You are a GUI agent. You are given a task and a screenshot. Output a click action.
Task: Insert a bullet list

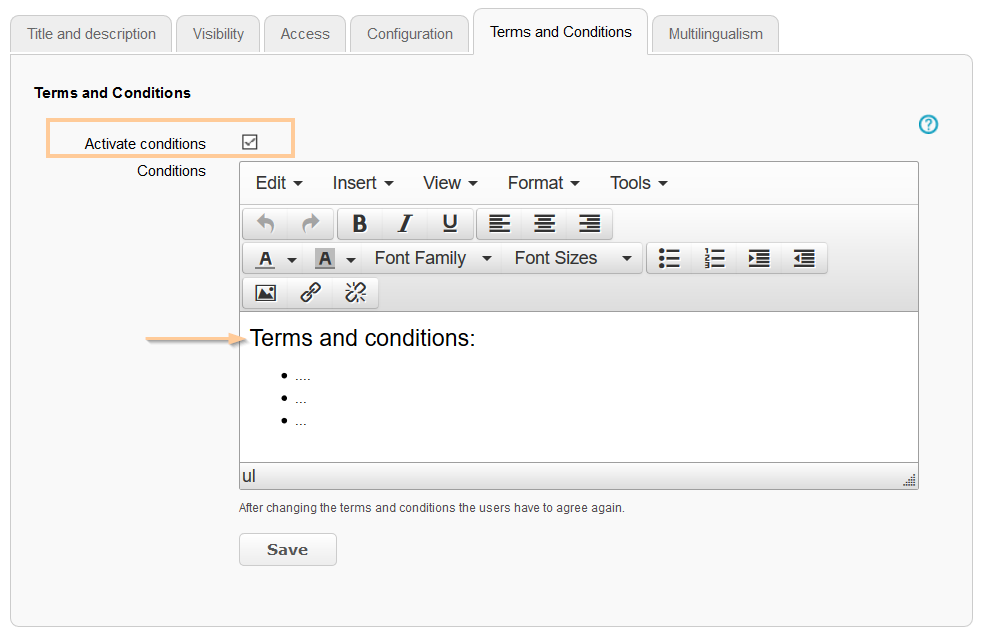coord(669,258)
